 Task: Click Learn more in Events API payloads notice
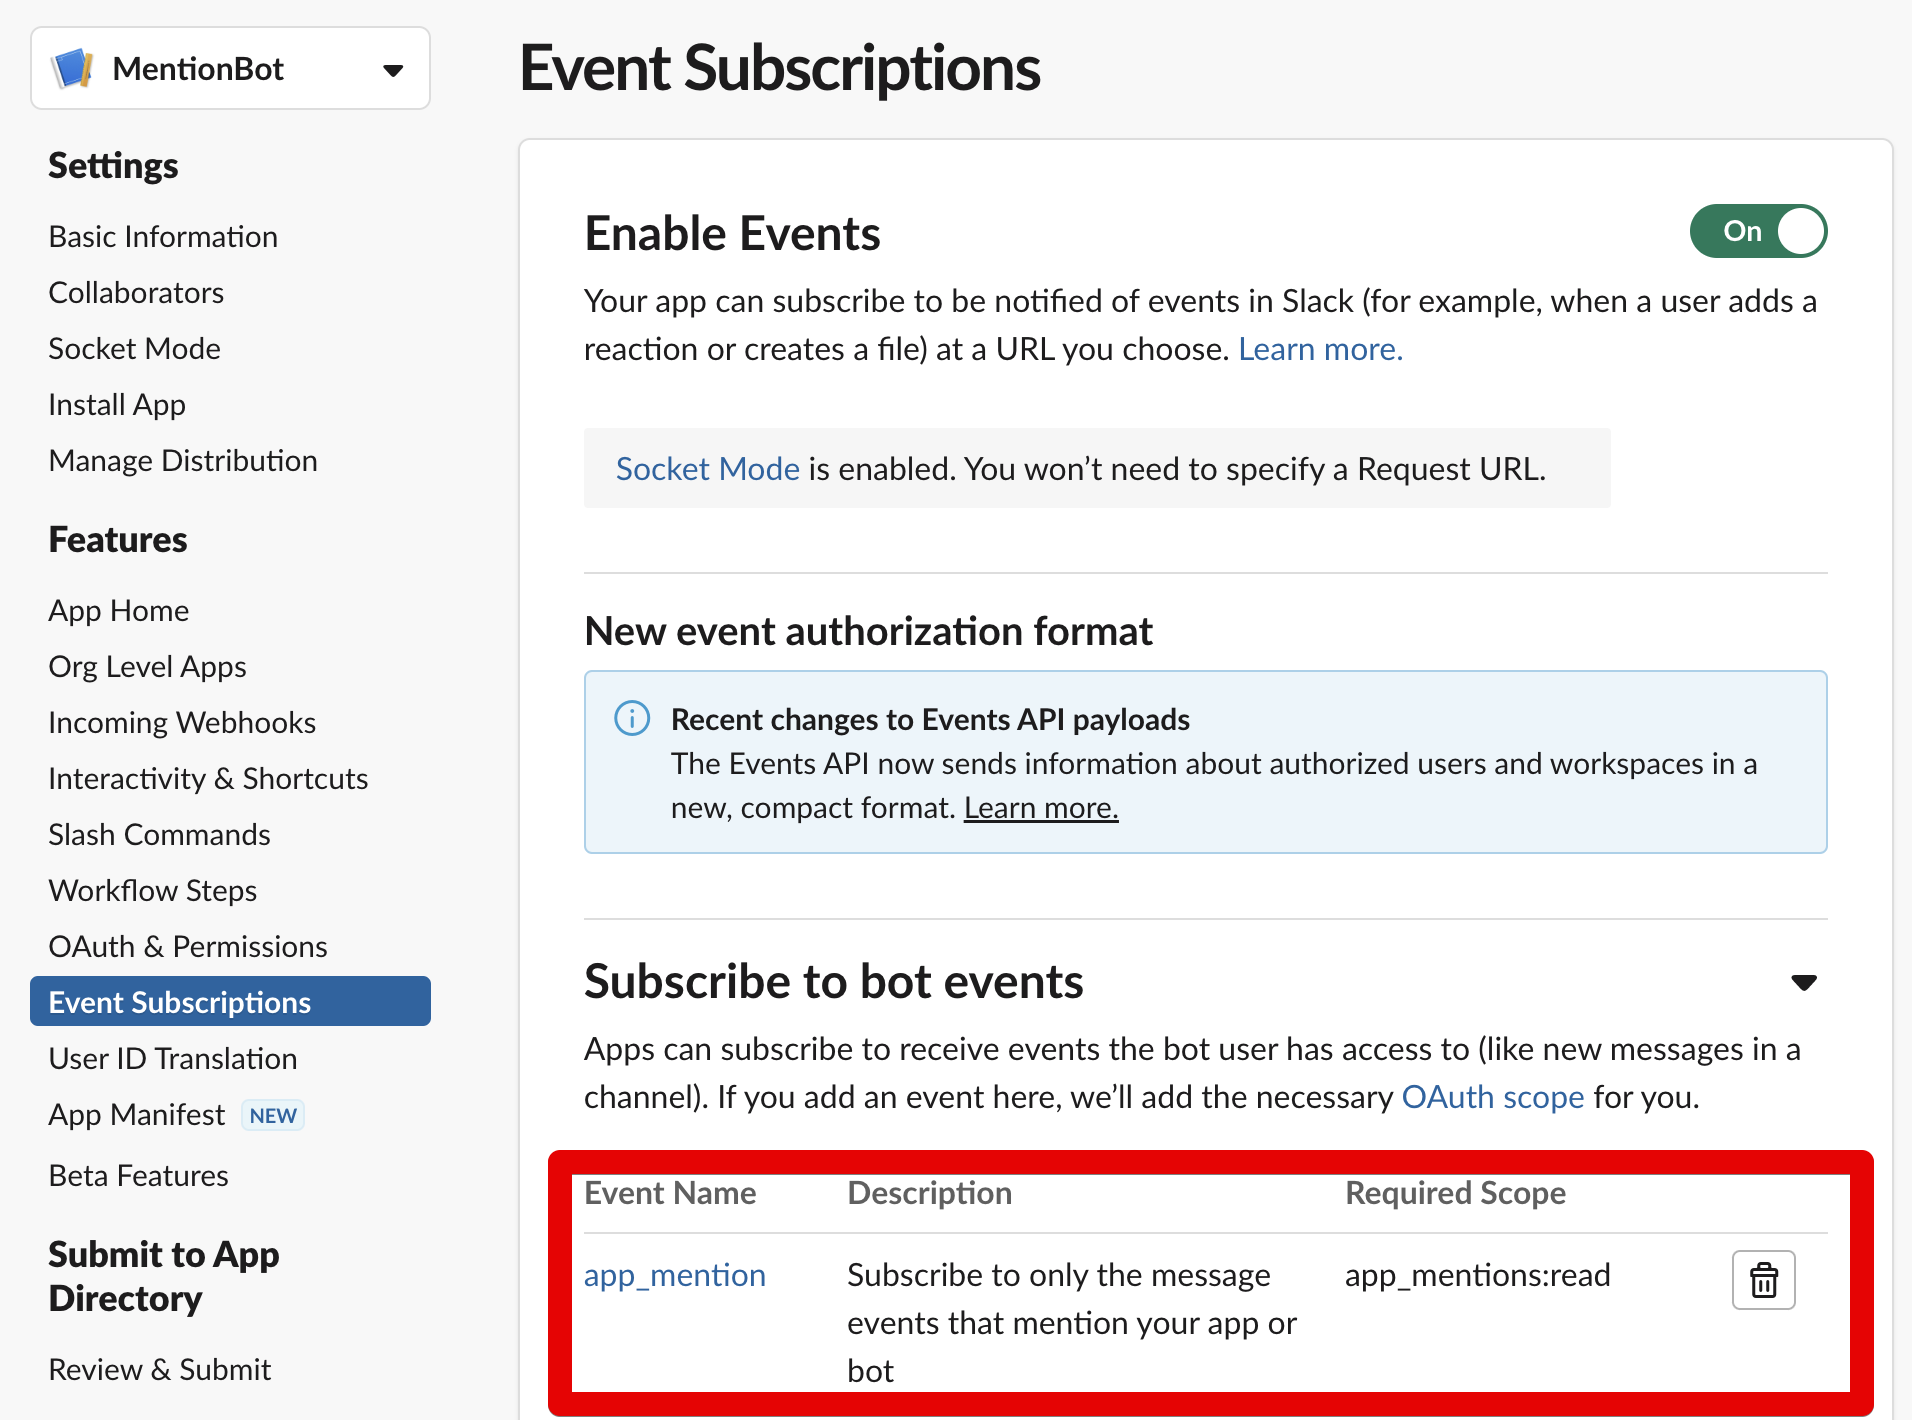point(1041,808)
